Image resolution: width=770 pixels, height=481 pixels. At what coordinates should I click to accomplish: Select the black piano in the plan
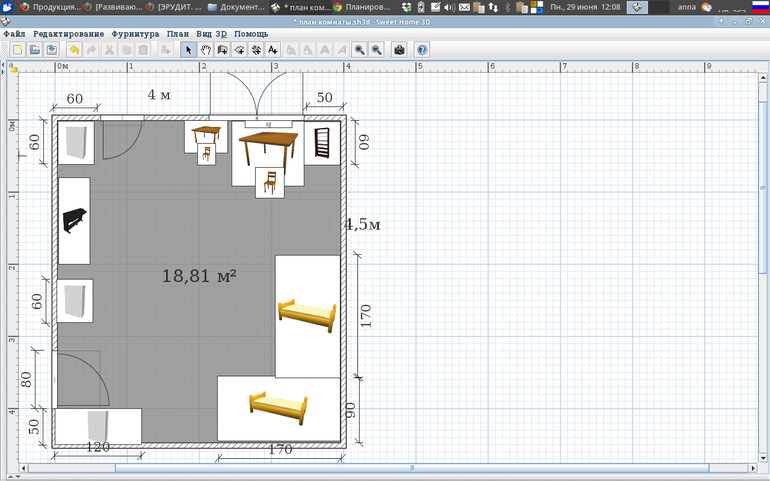tap(75, 221)
